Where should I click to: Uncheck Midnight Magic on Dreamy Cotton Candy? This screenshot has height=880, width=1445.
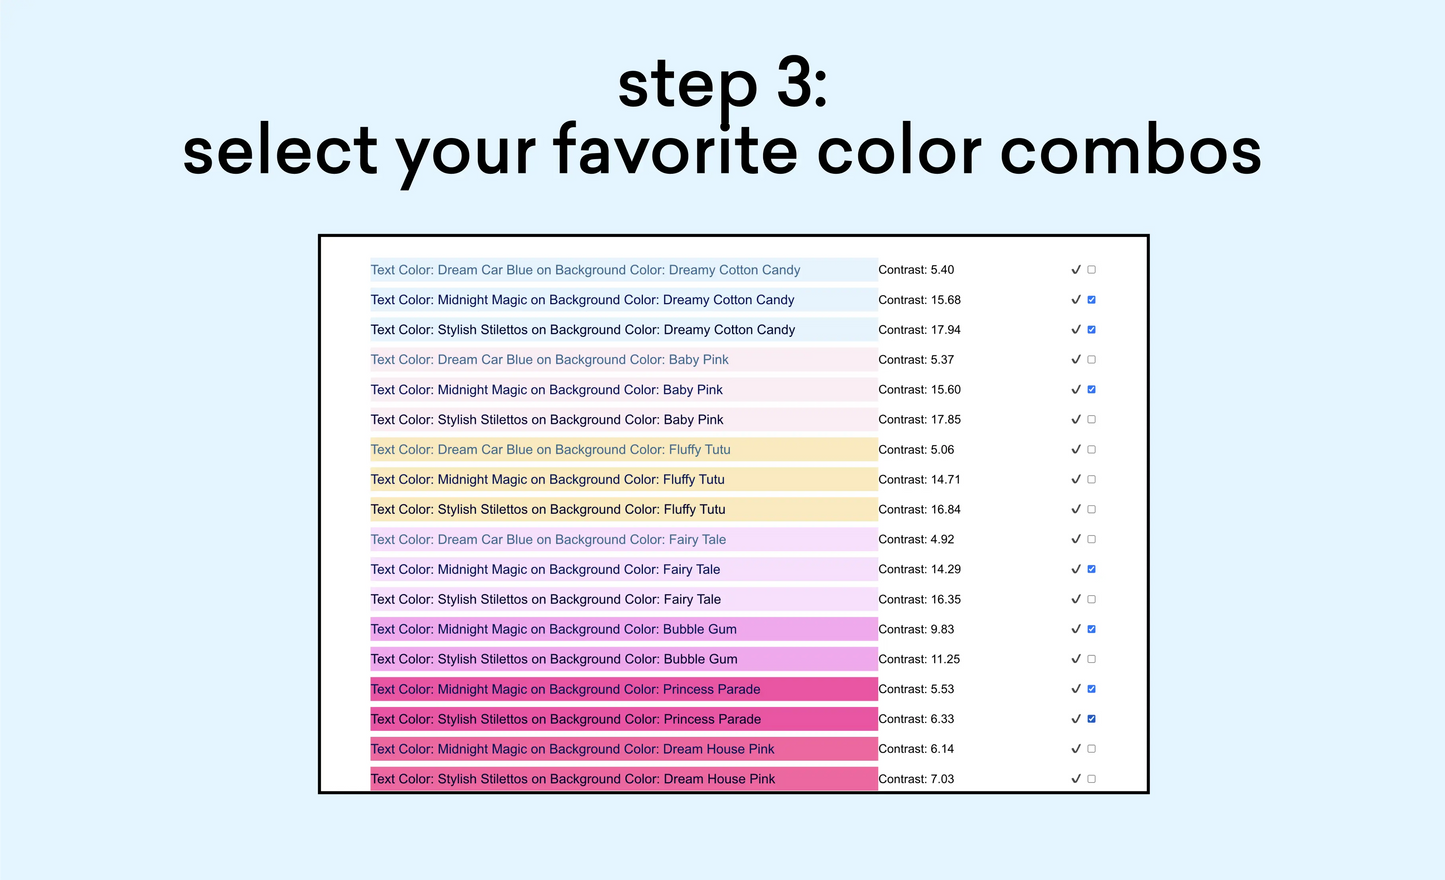[1091, 299]
